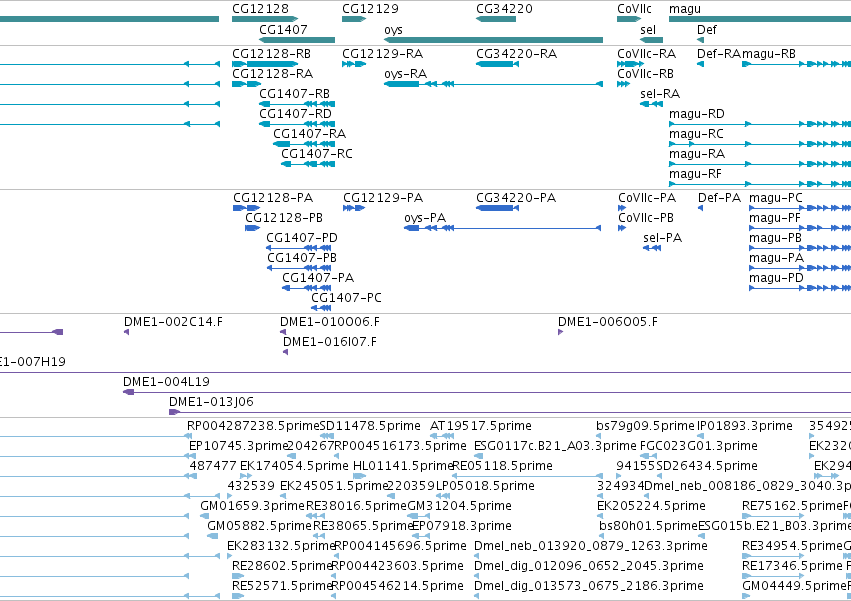Click CoVIIc-PA protein label
The width and height of the screenshot is (851, 601).
(x=647, y=198)
